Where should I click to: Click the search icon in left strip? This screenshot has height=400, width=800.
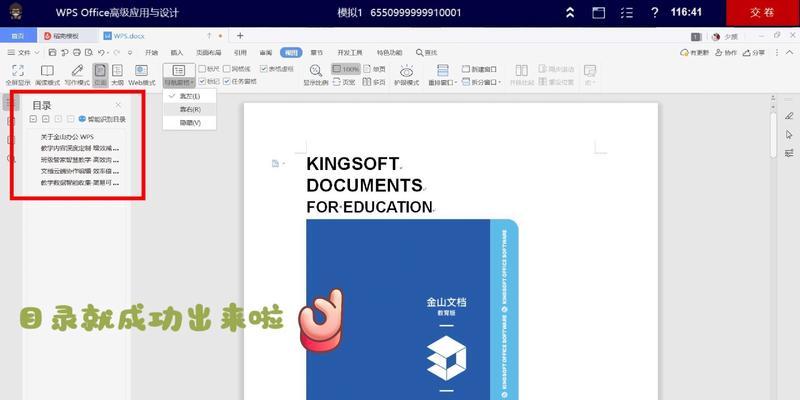(11, 159)
